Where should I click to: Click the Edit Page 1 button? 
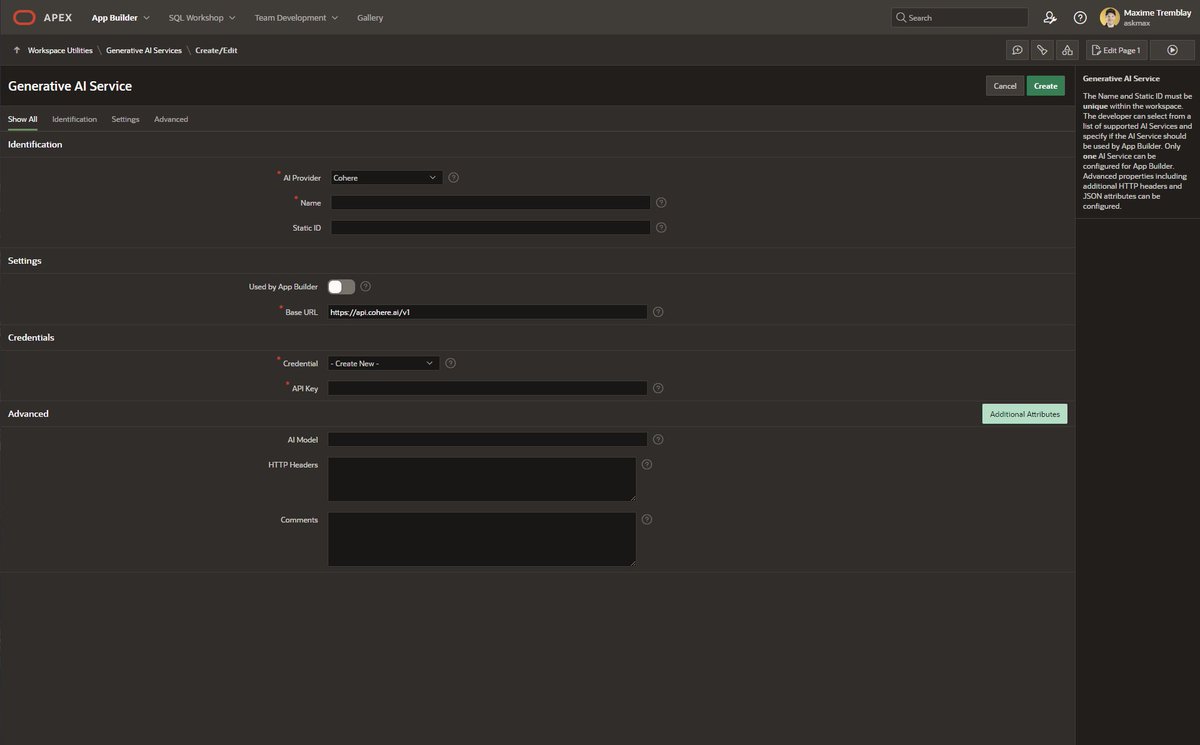coord(1116,50)
